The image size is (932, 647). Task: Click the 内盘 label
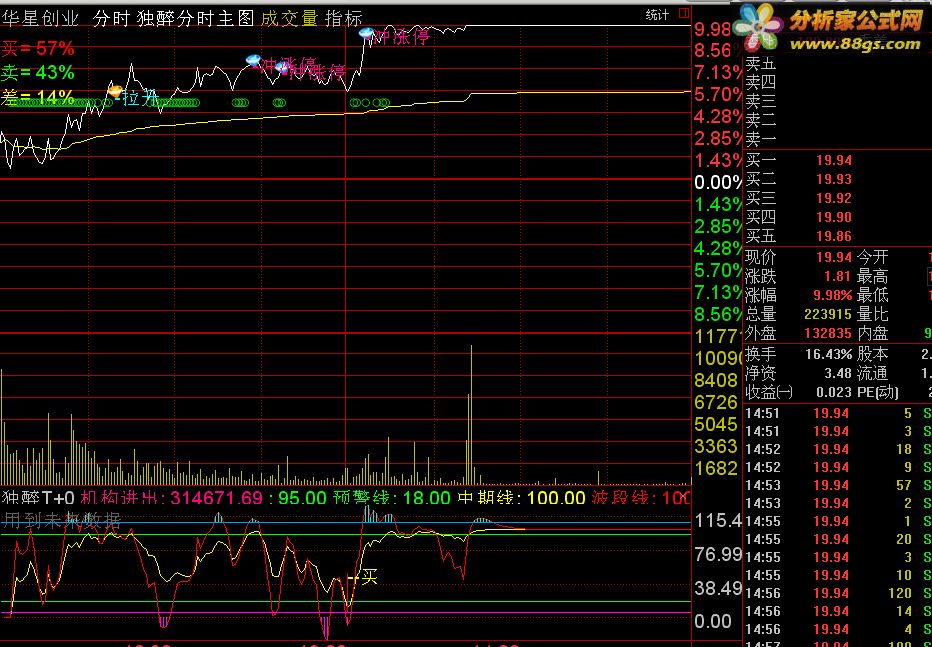[x=873, y=333]
